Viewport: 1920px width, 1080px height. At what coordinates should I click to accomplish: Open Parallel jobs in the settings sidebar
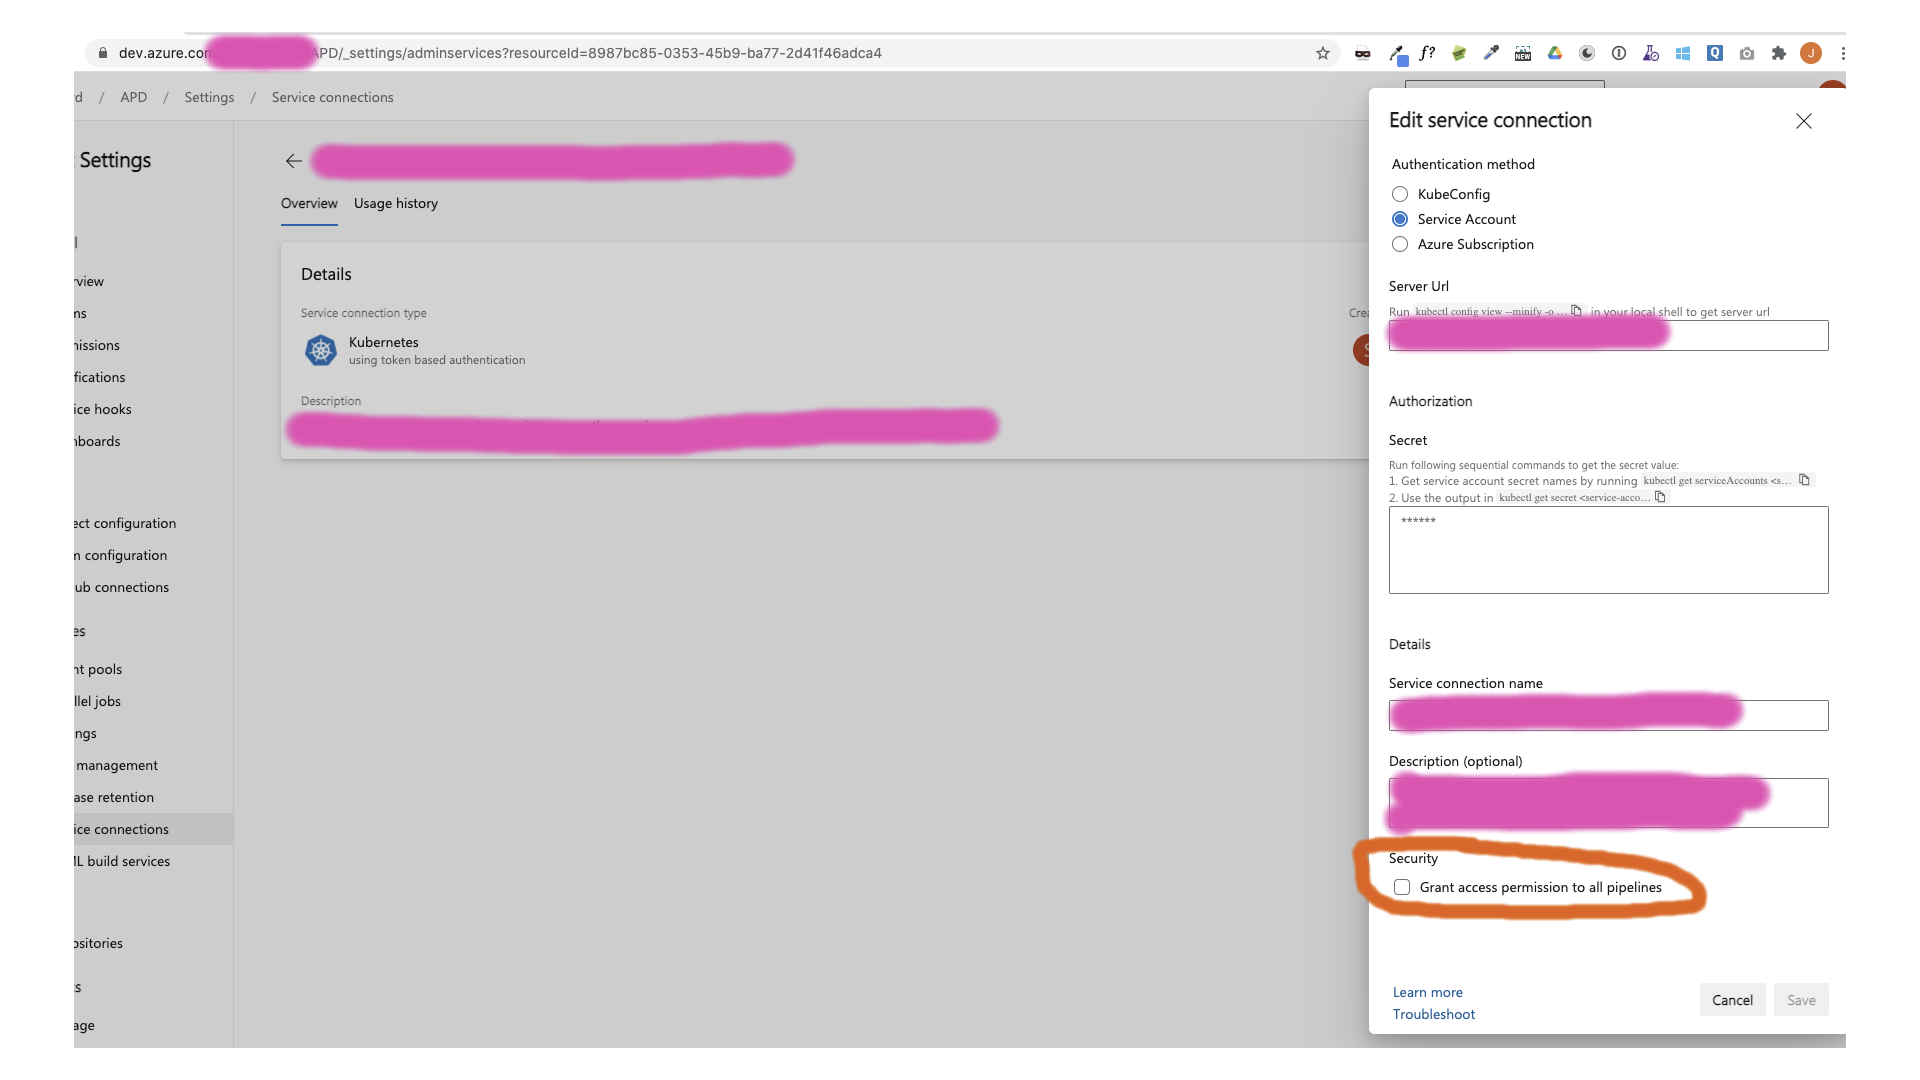(97, 701)
